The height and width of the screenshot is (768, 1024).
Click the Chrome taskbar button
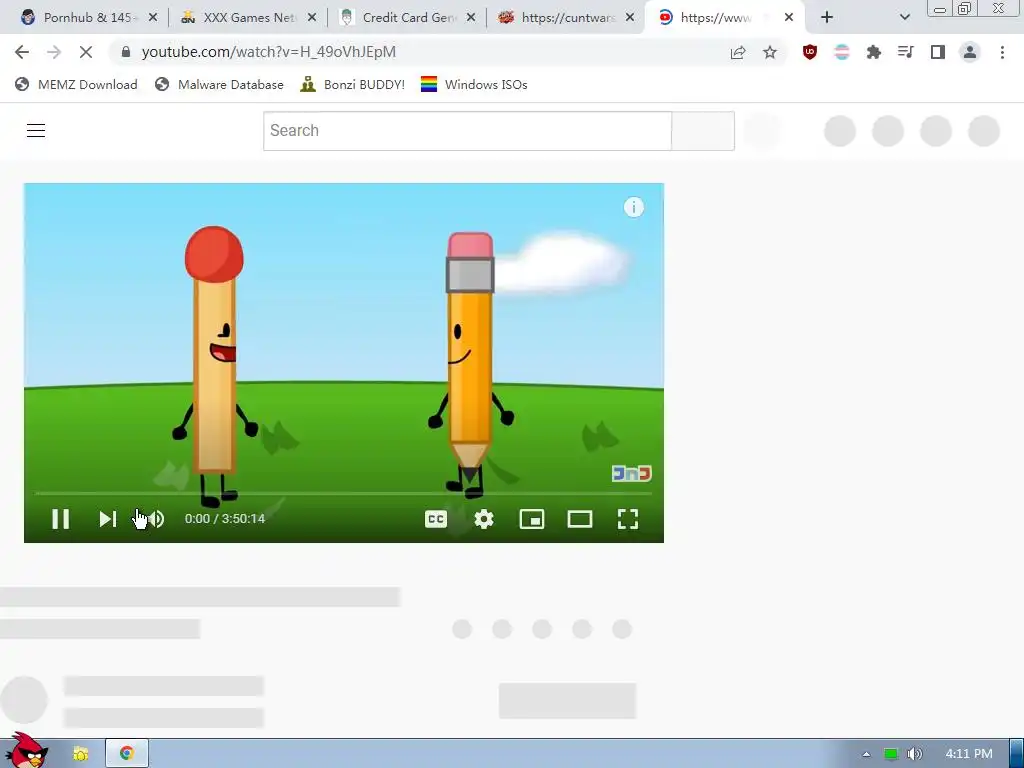point(127,754)
